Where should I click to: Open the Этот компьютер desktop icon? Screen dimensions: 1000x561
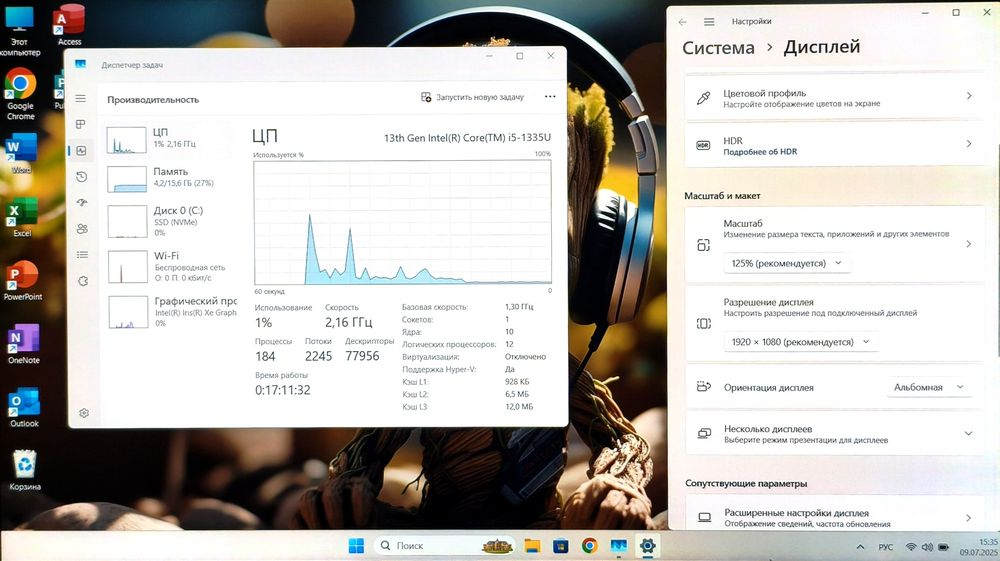(20, 31)
